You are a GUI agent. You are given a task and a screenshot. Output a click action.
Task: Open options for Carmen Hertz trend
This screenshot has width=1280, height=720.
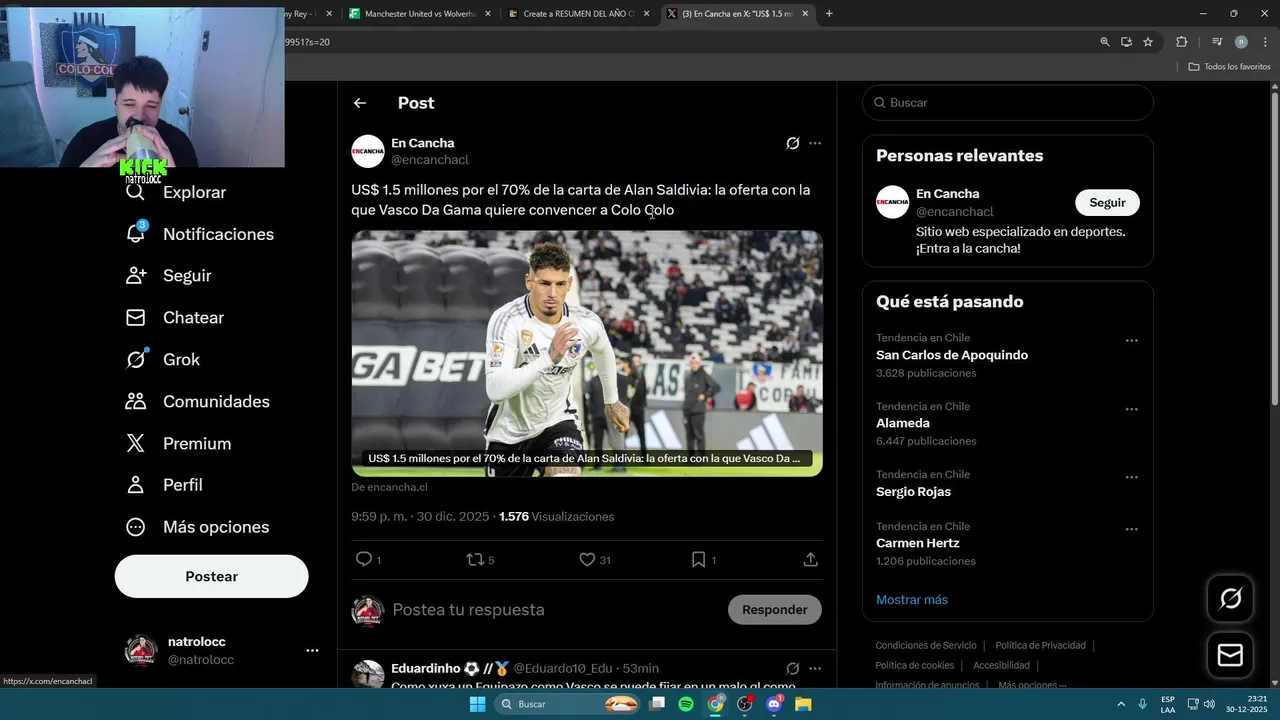[1131, 529]
